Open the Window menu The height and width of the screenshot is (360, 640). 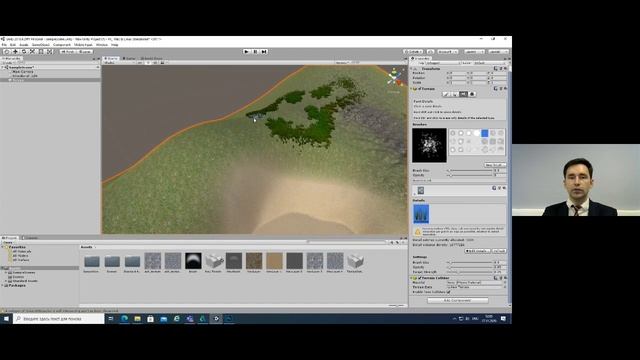coord(102,44)
